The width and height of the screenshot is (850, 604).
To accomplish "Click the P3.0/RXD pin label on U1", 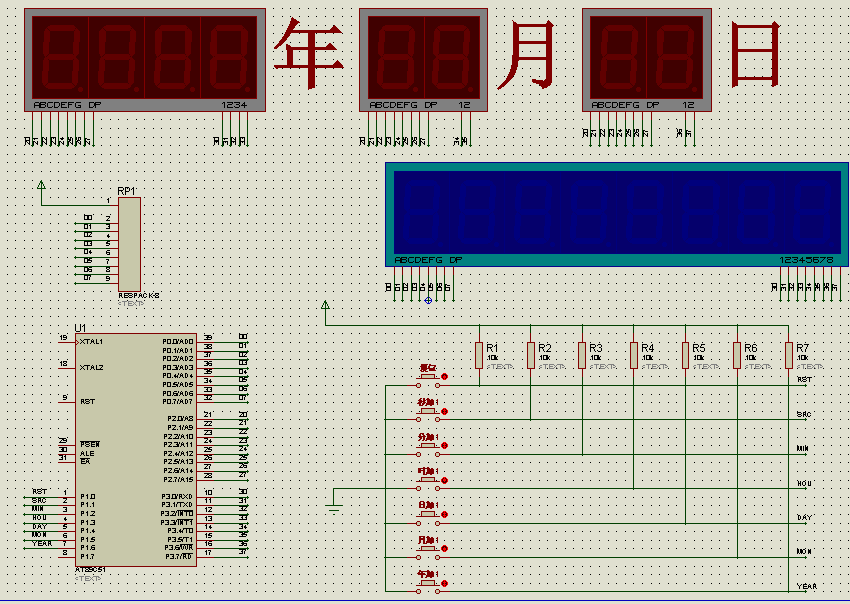I will point(177,496).
